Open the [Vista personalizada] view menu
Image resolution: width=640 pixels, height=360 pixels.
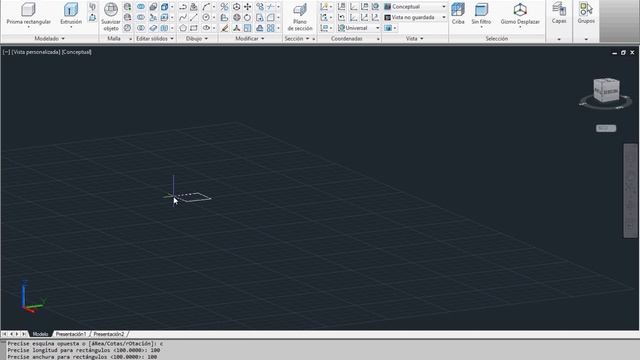(x=36, y=52)
